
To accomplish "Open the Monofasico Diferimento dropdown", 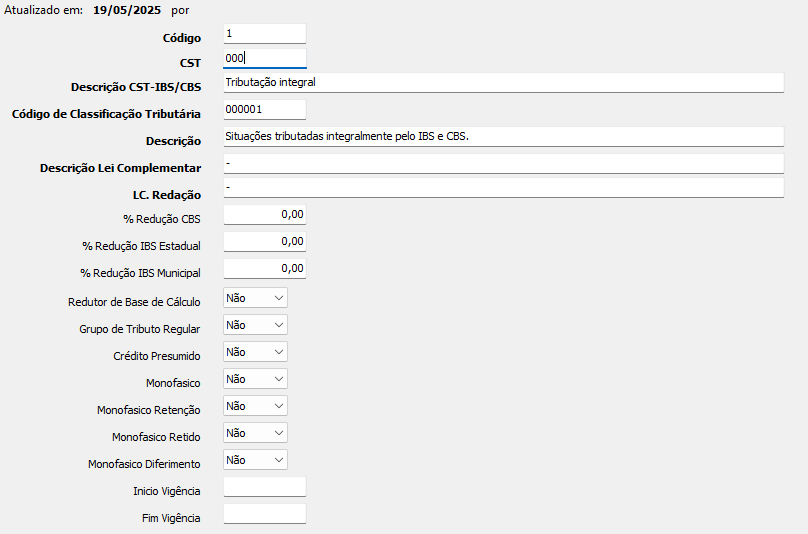I will click(x=255, y=460).
